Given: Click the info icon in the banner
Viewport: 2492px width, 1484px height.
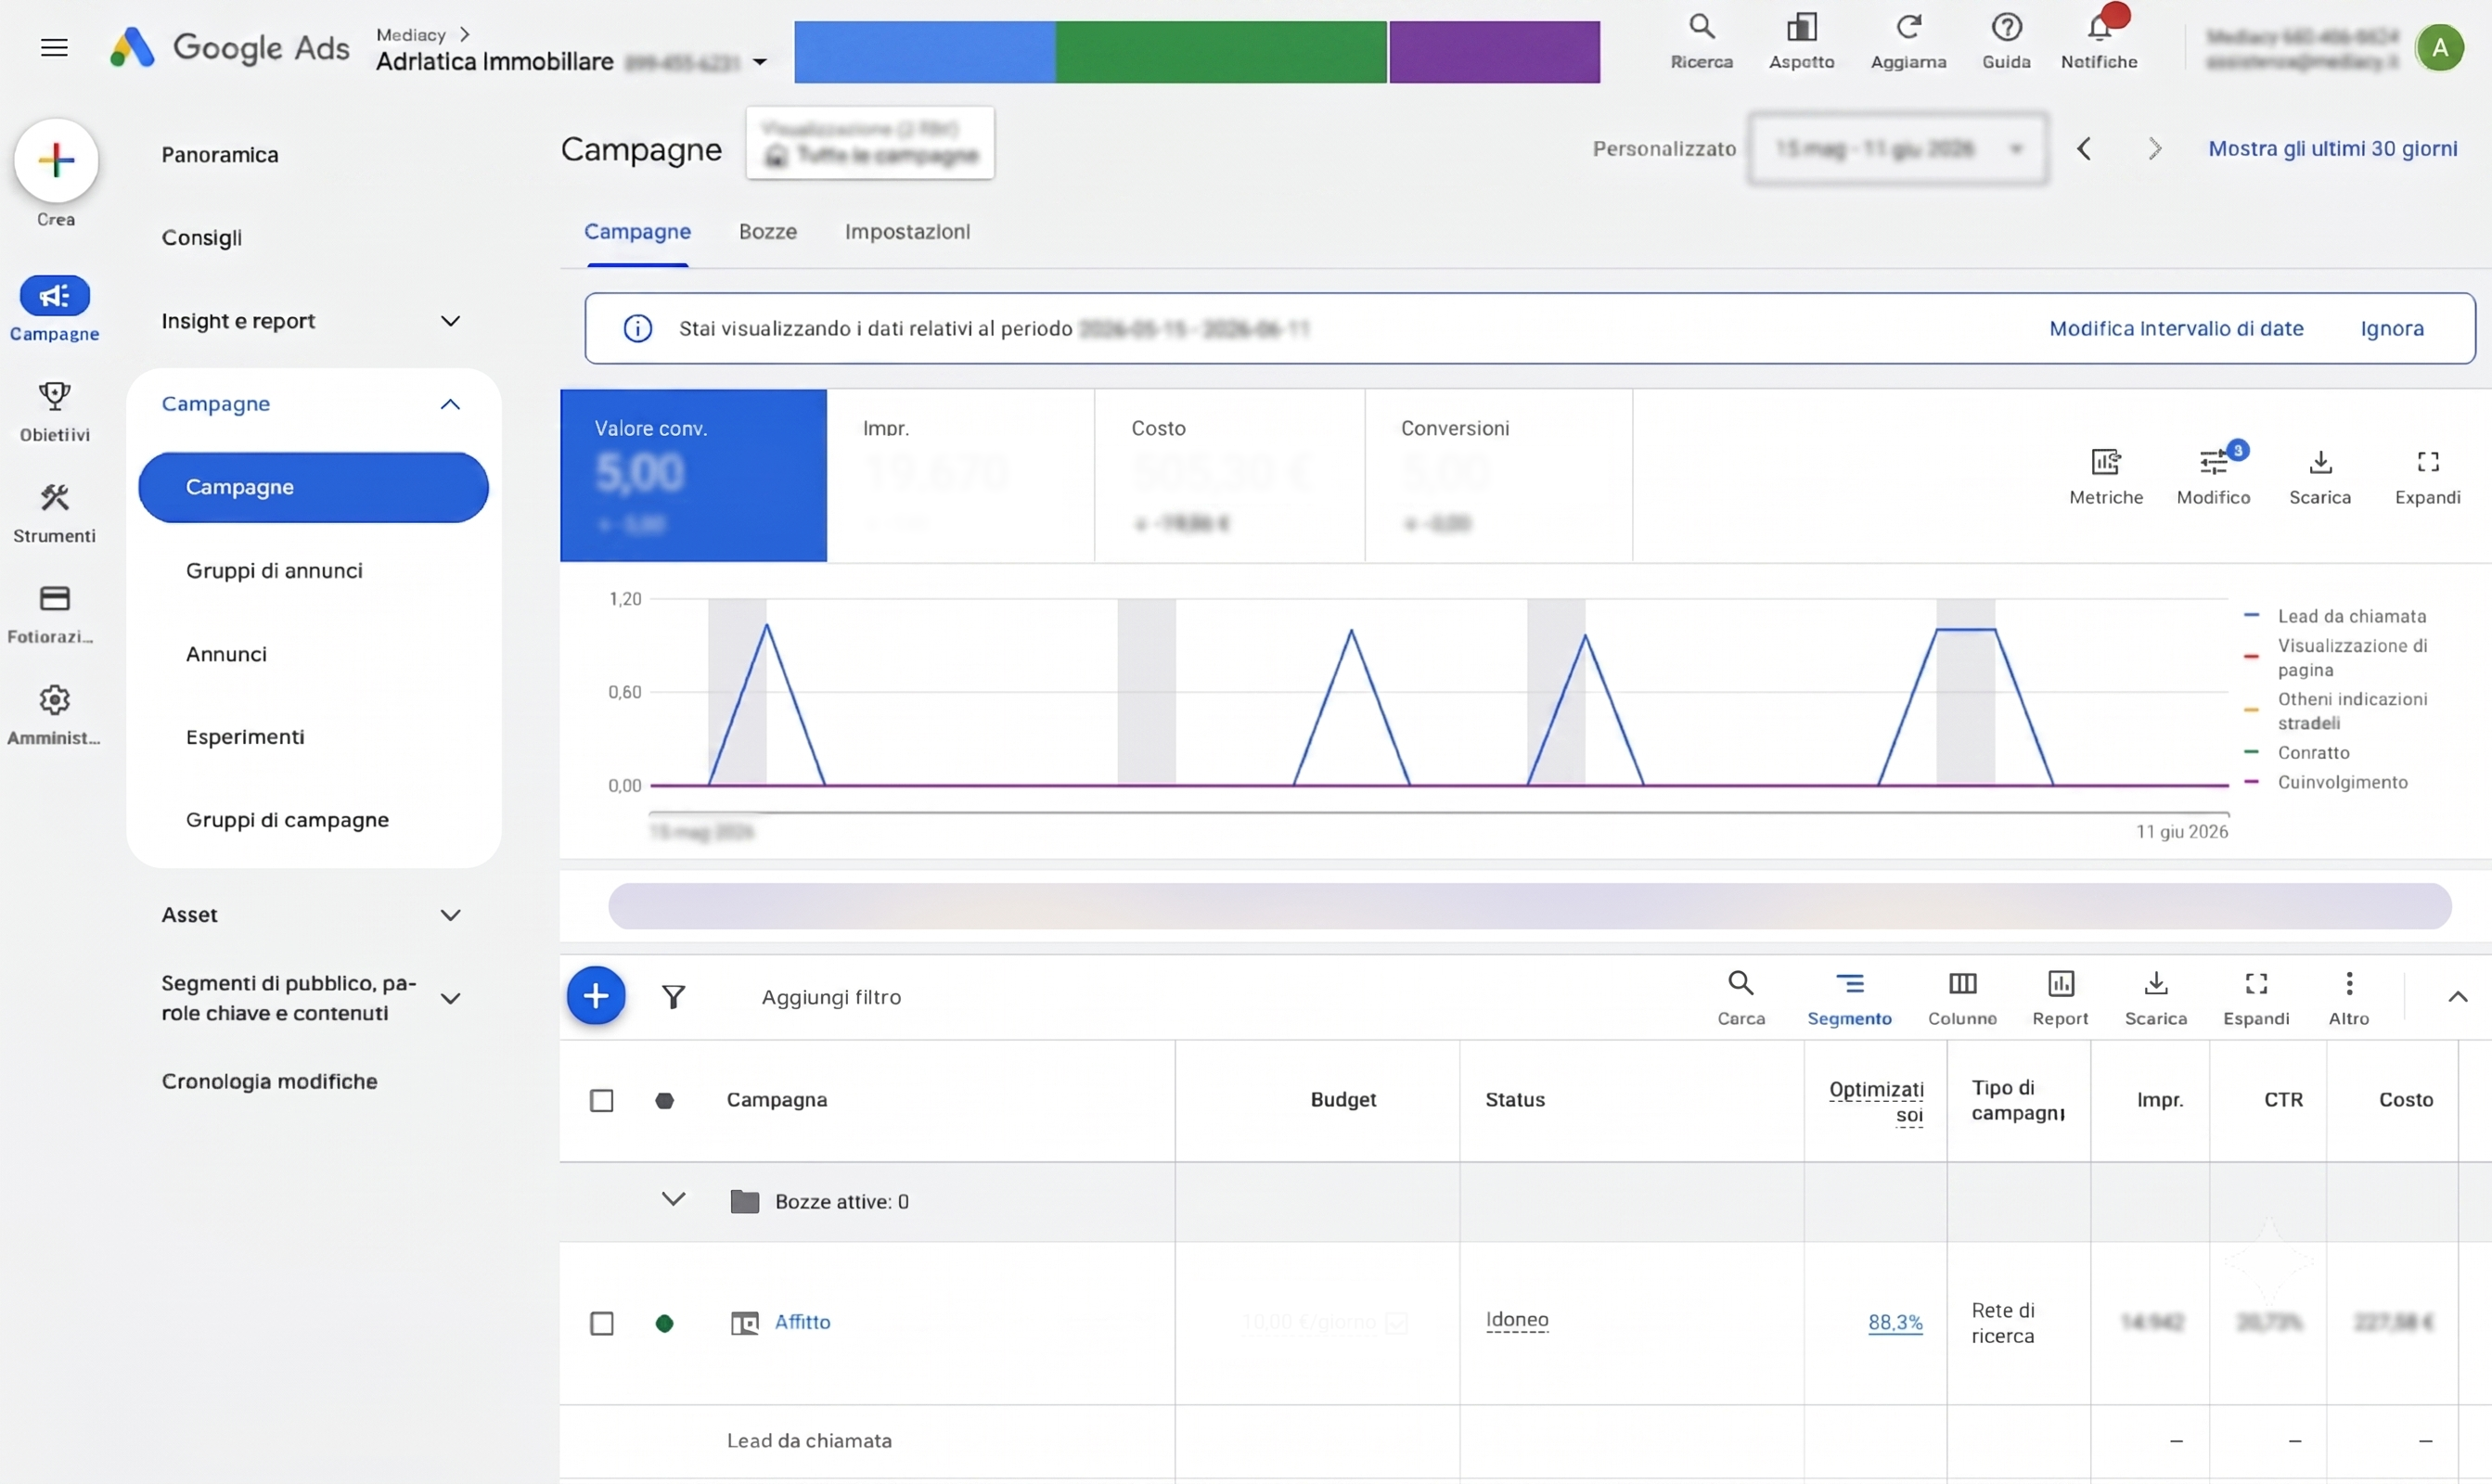Looking at the screenshot, I should (x=637, y=328).
